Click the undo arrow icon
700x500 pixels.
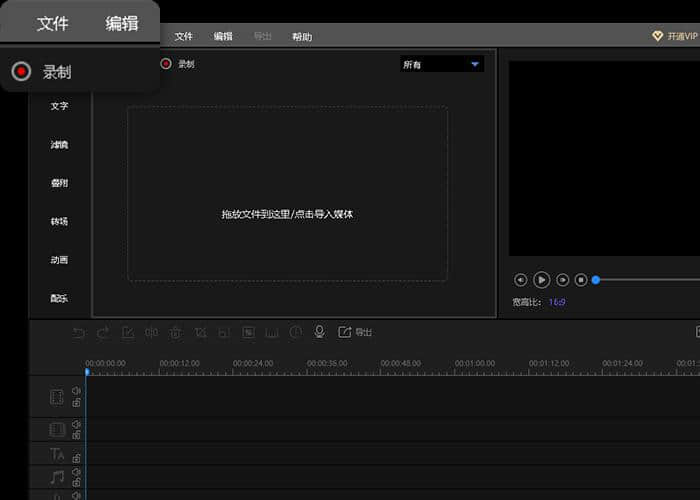(79, 332)
